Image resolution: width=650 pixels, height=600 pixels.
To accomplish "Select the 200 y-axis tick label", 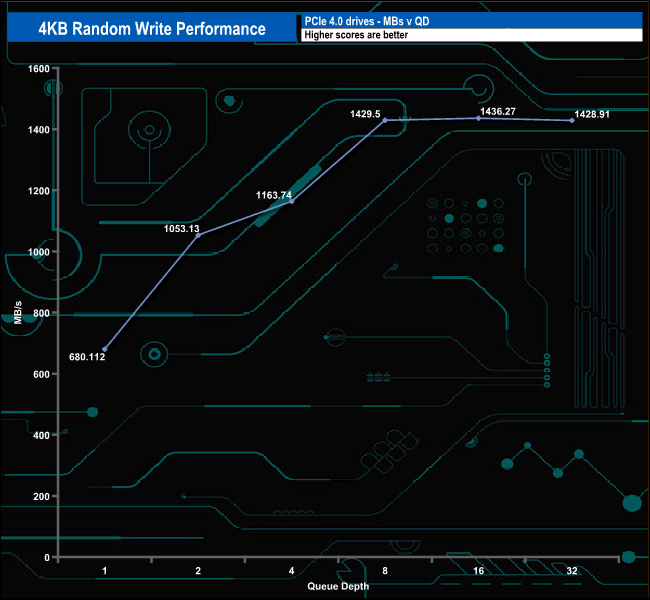I will tap(41, 496).
